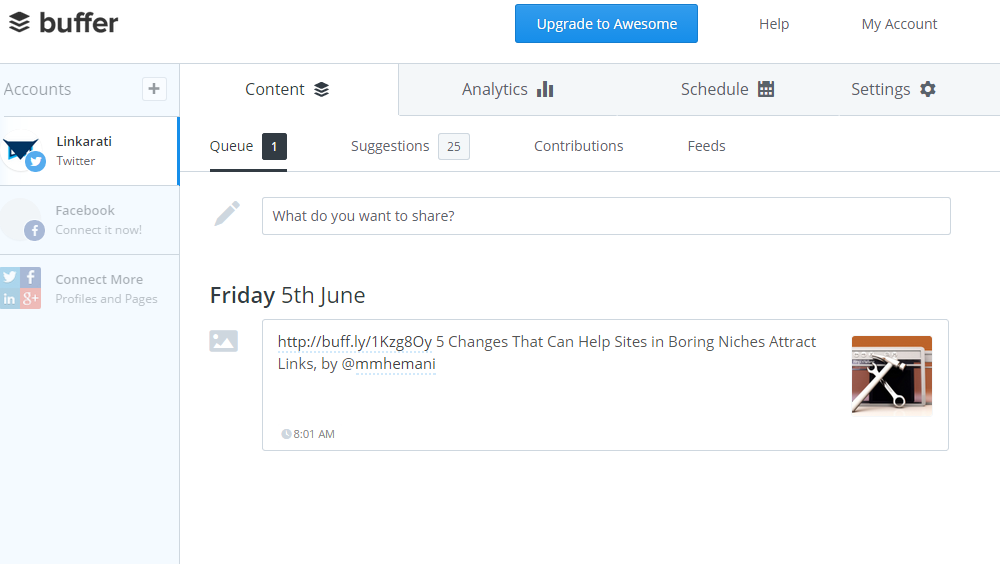The width and height of the screenshot is (1000, 564).
Task: Go to the Settings tab
Action: (x=893, y=89)
